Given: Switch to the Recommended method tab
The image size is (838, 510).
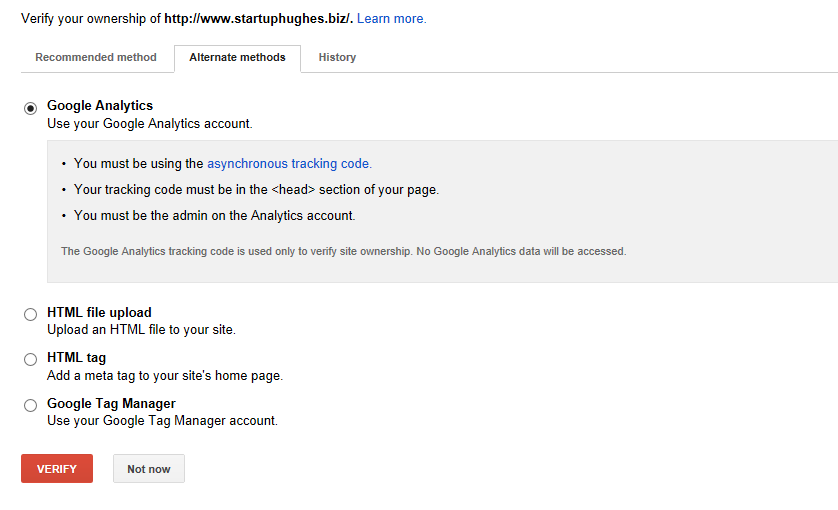Looking at the screenshot, I should click(x=96, y=57).
